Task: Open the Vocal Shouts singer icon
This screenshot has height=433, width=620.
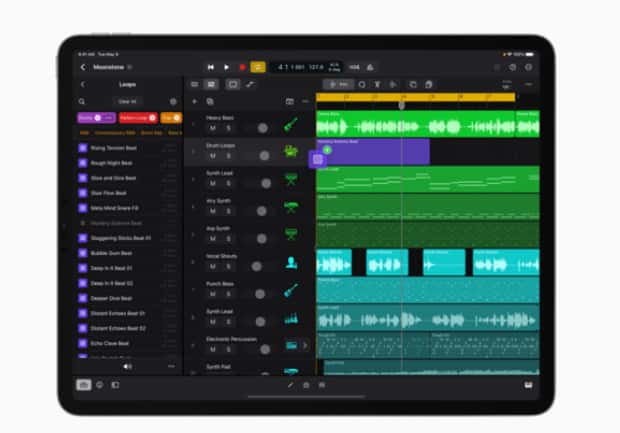Action: click(291, 262)
